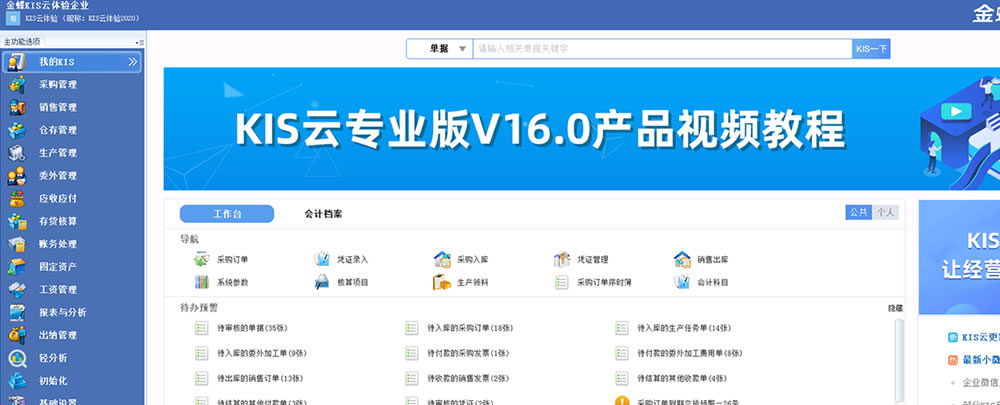This screenshot has width=1000, height=405.
Task: Open the 工资管理 module icon
Action: (x=17, y=290)
